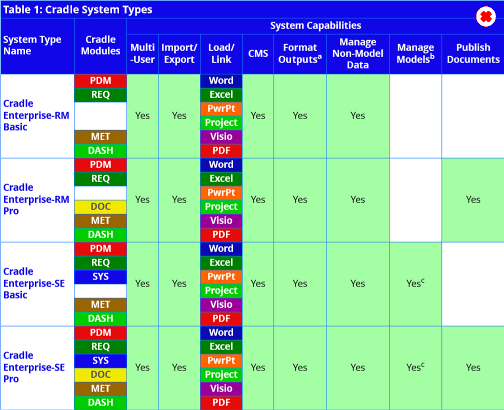Click CMS Yes in Enterprise-RM Basic row
The width and height of the screenshot is (504, 410).
click(258, 116)
